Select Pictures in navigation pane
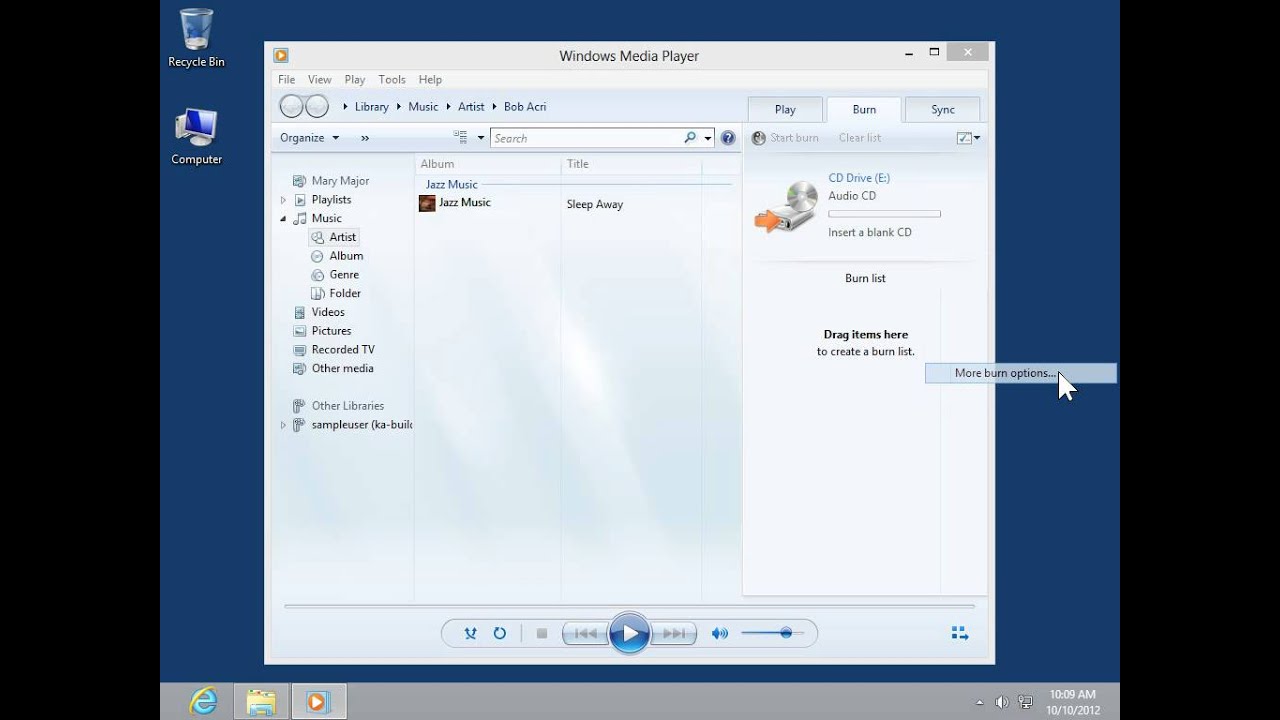 (331, 331)
